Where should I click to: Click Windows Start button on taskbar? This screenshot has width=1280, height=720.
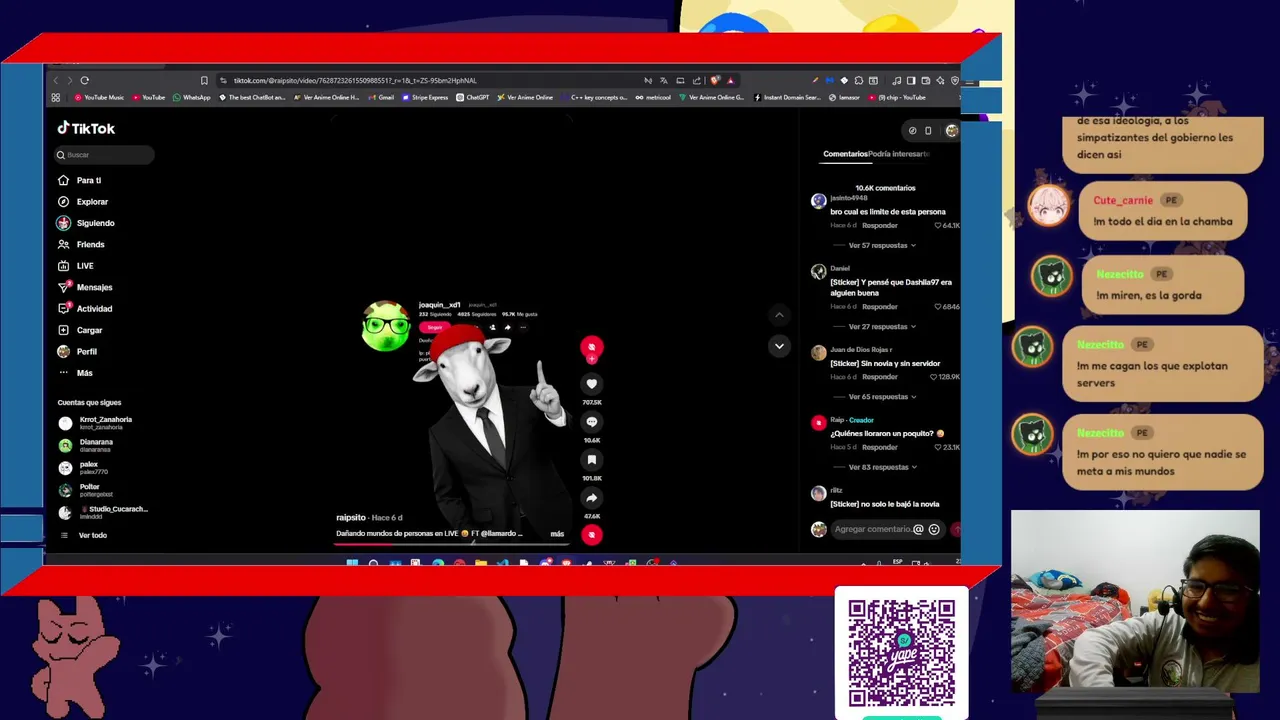[352, 564]
